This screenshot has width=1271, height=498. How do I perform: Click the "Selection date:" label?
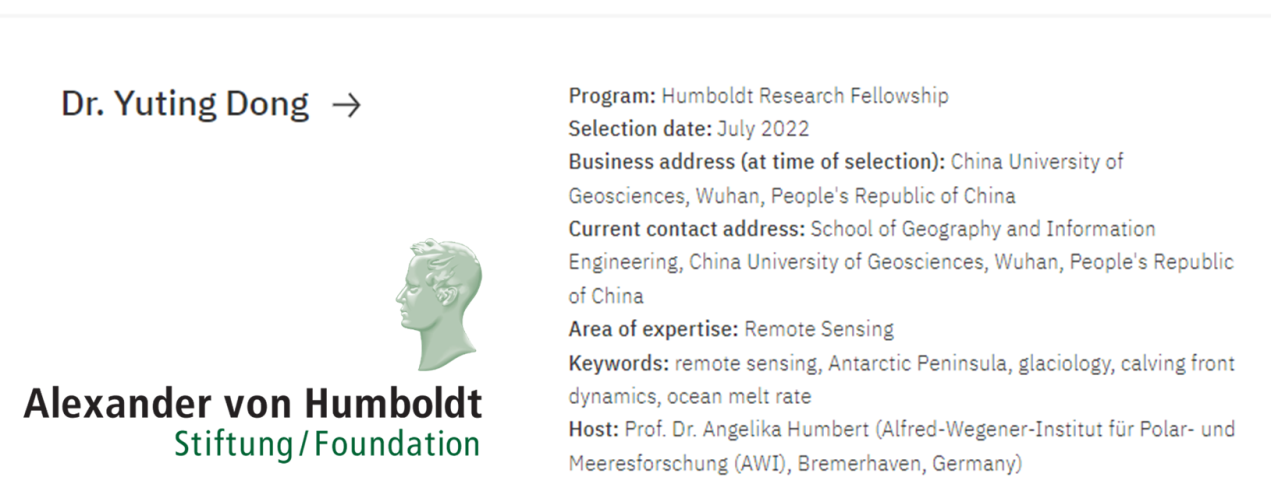tap(640, 129)
